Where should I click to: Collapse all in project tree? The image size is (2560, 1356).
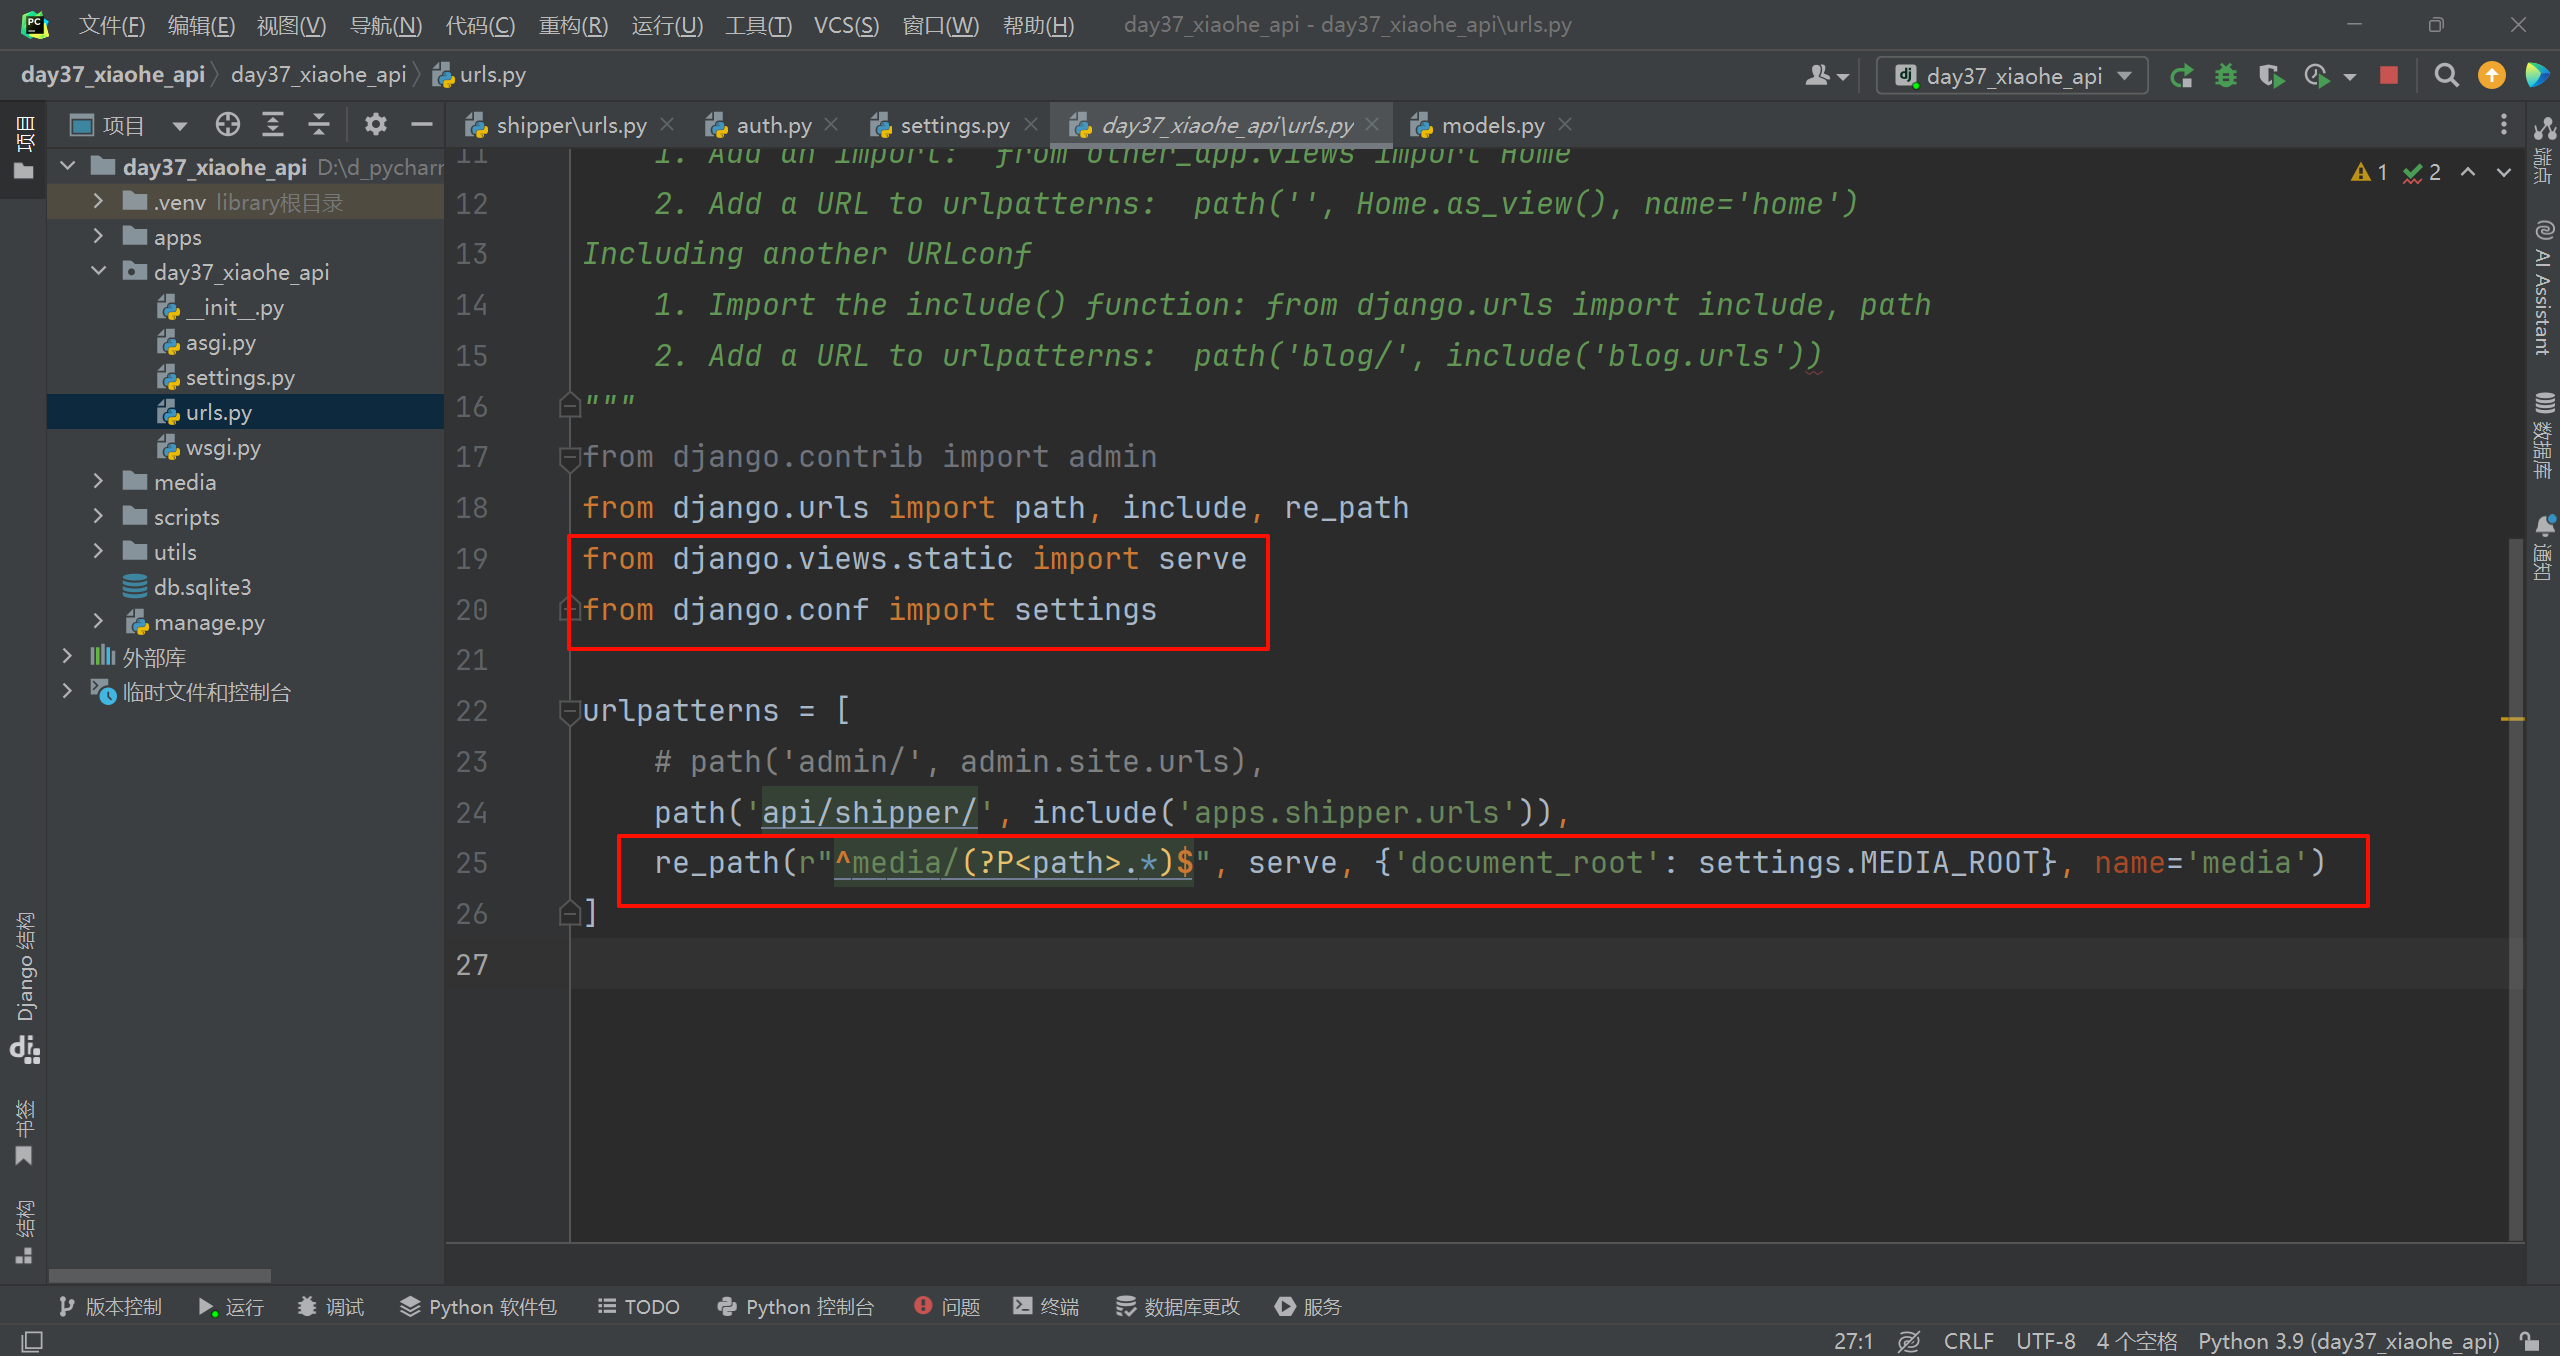319,125
